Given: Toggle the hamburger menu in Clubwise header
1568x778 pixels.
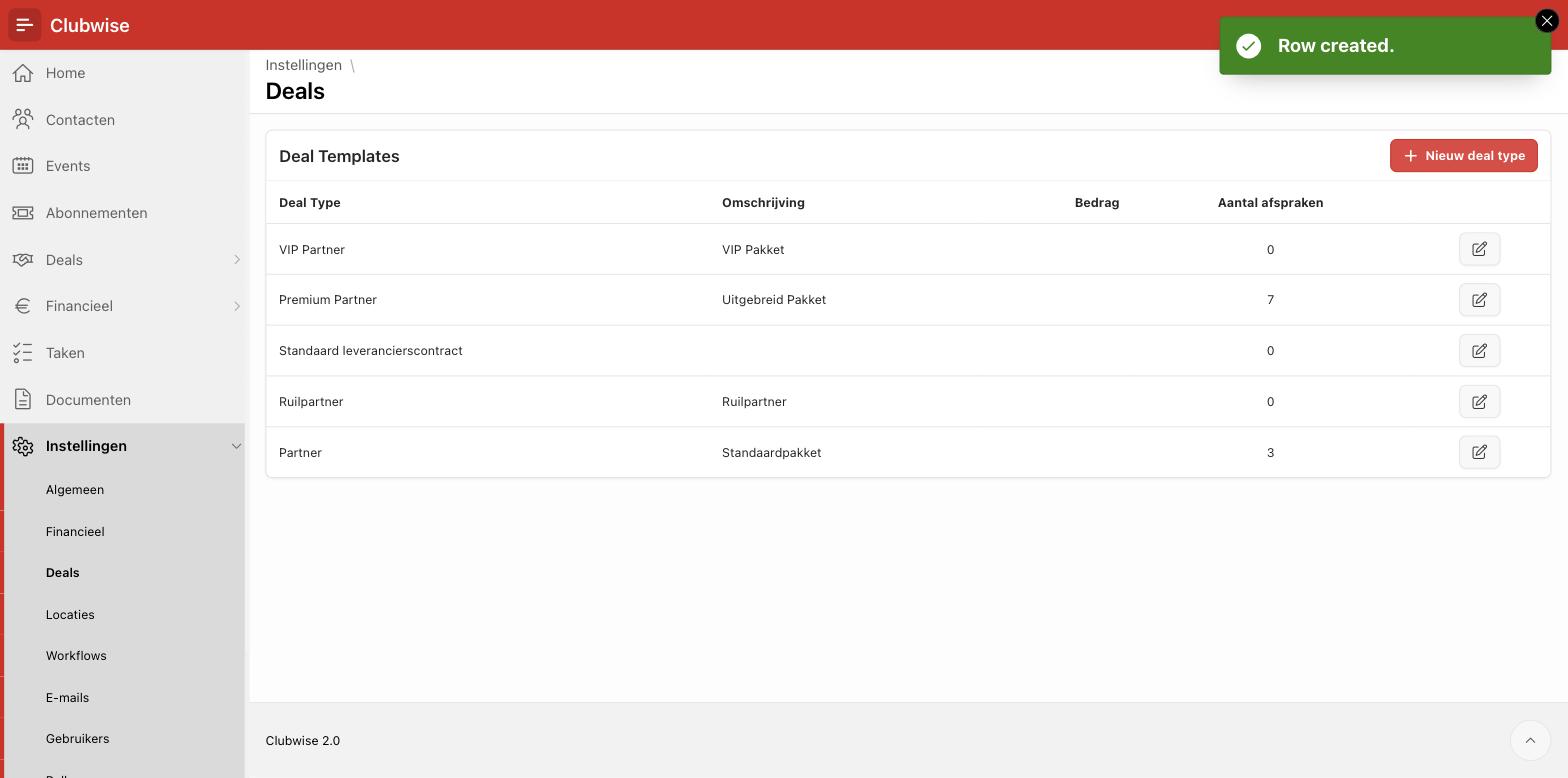Looking at the screenshot, I should (x=25, y=25).
